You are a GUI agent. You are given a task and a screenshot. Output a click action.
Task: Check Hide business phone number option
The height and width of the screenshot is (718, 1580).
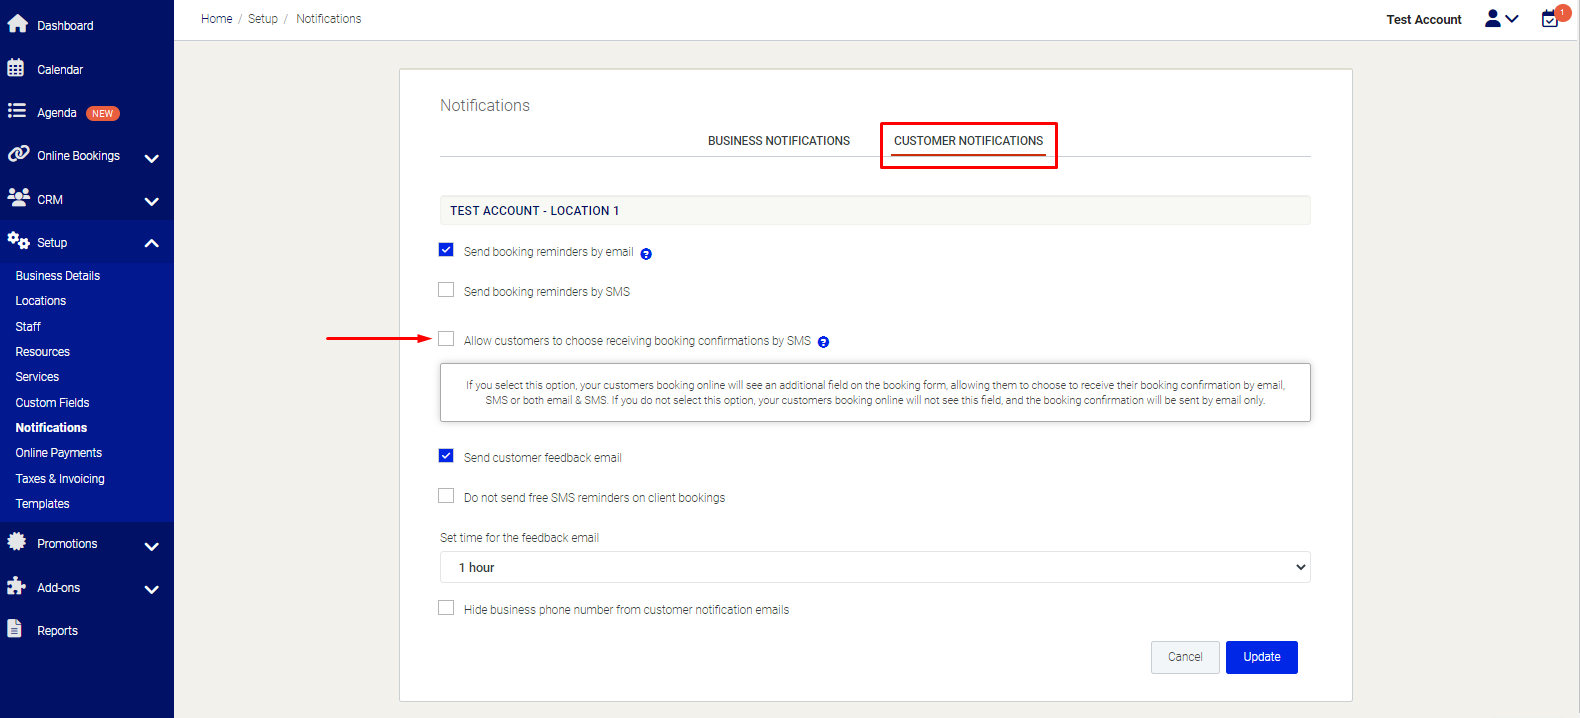coord(446,608)
